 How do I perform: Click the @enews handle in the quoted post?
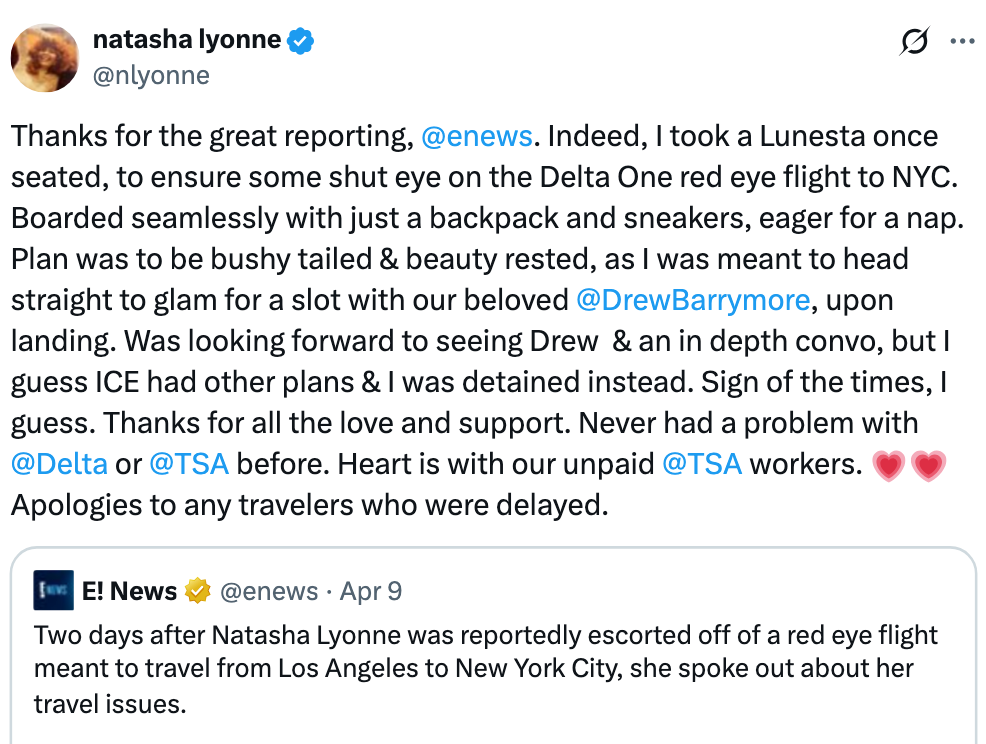click(x=268, y=591)
